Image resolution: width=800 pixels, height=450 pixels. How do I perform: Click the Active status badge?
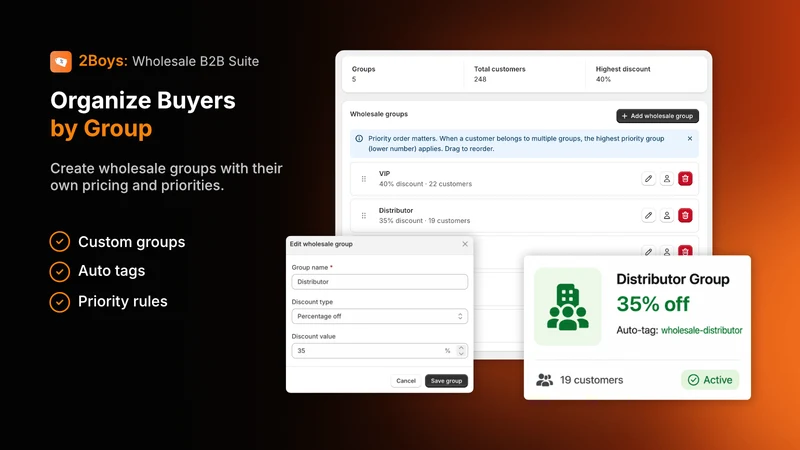click(710, 380)
